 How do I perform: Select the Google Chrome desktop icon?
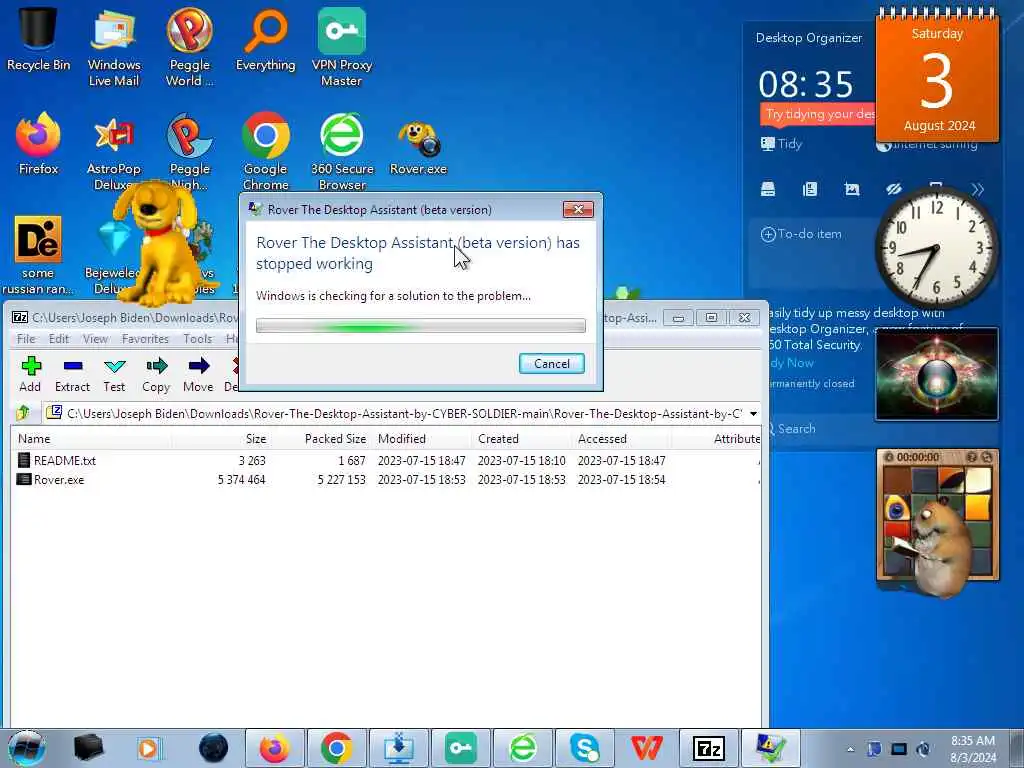pyautogui.click(x=266, y=152)
